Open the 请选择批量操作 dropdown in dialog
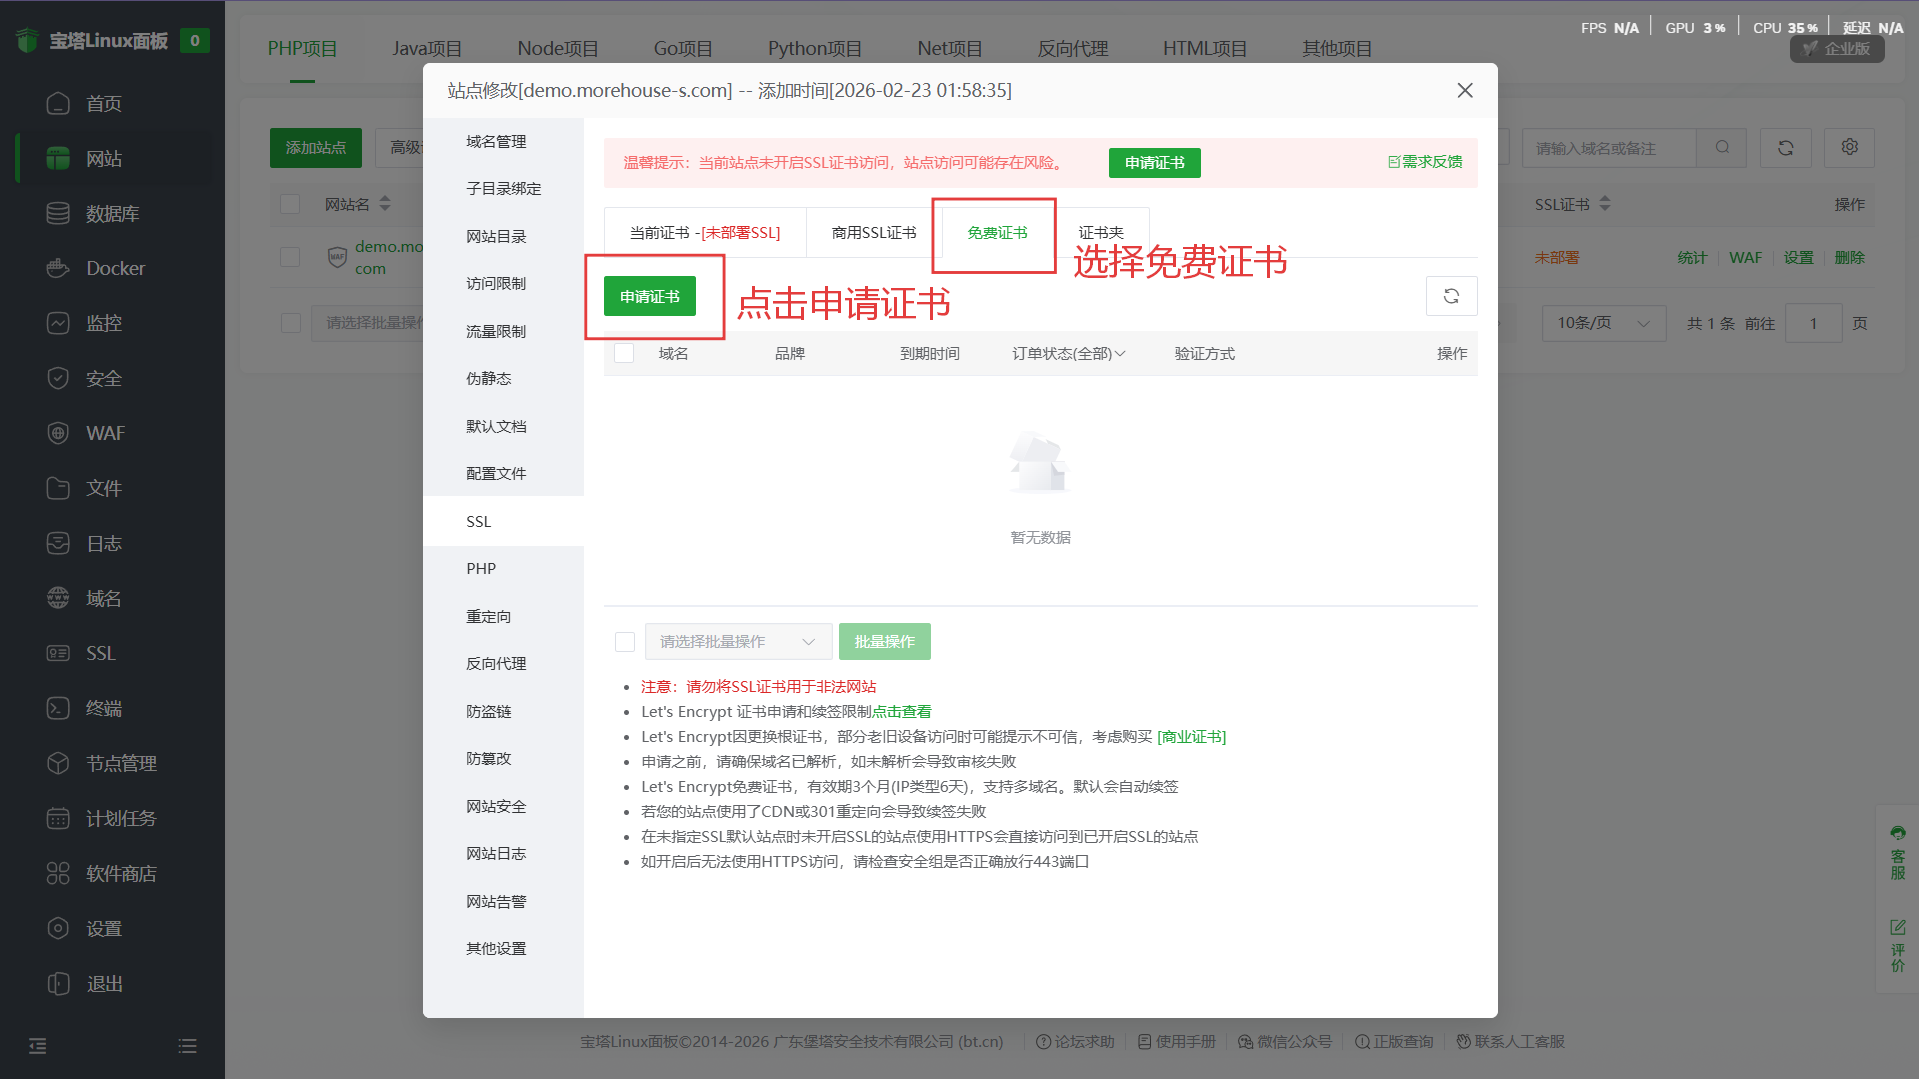This screenshot has width=1919, height=1079. [x=737, y=642]
